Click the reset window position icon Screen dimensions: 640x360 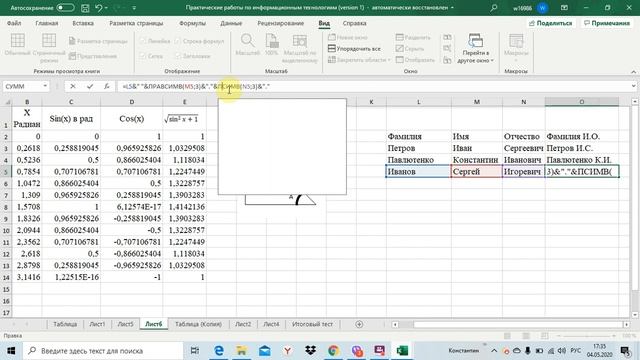click(x=447, y=60)
